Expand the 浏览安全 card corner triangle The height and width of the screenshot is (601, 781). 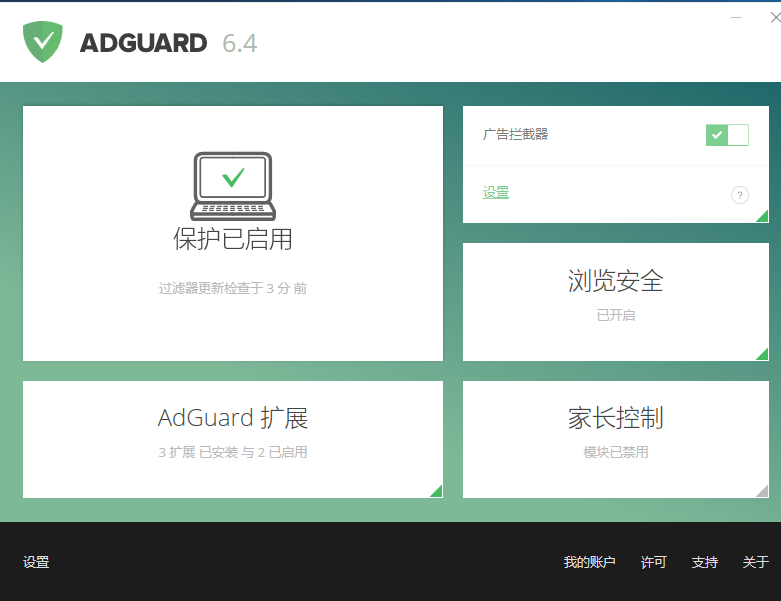[x=762, y=354]
